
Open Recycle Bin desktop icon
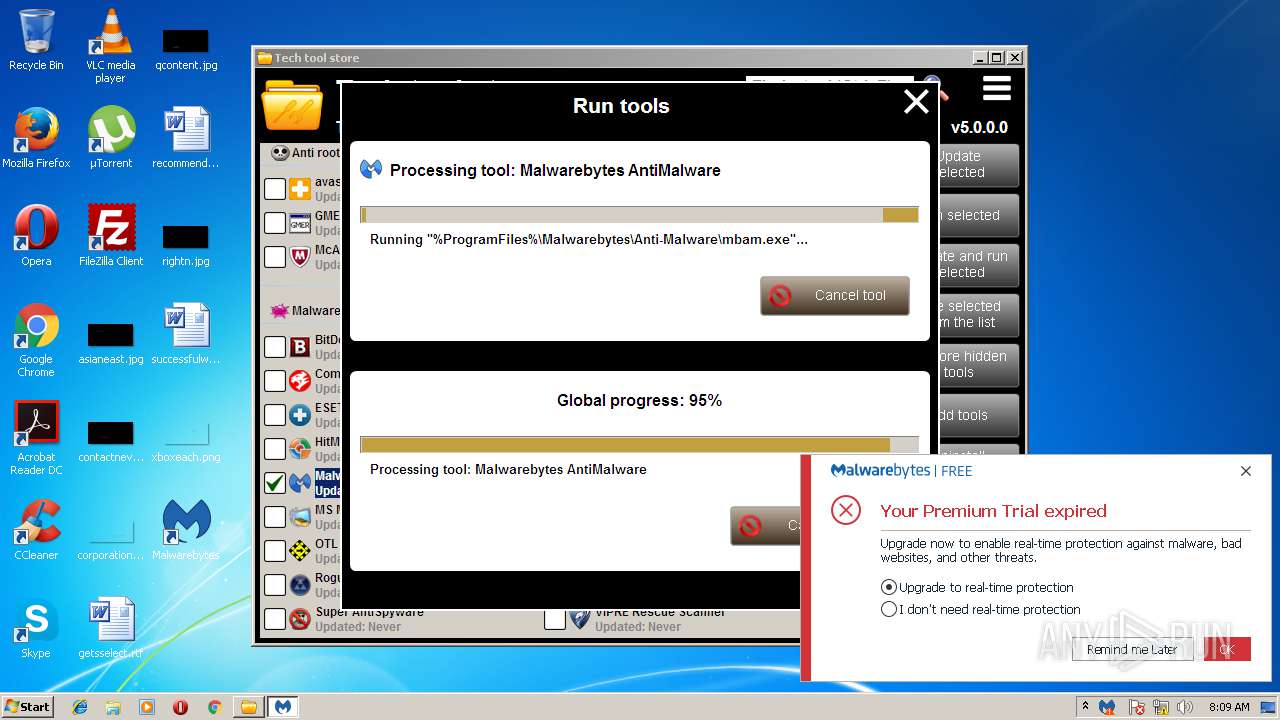click(36, 40)
